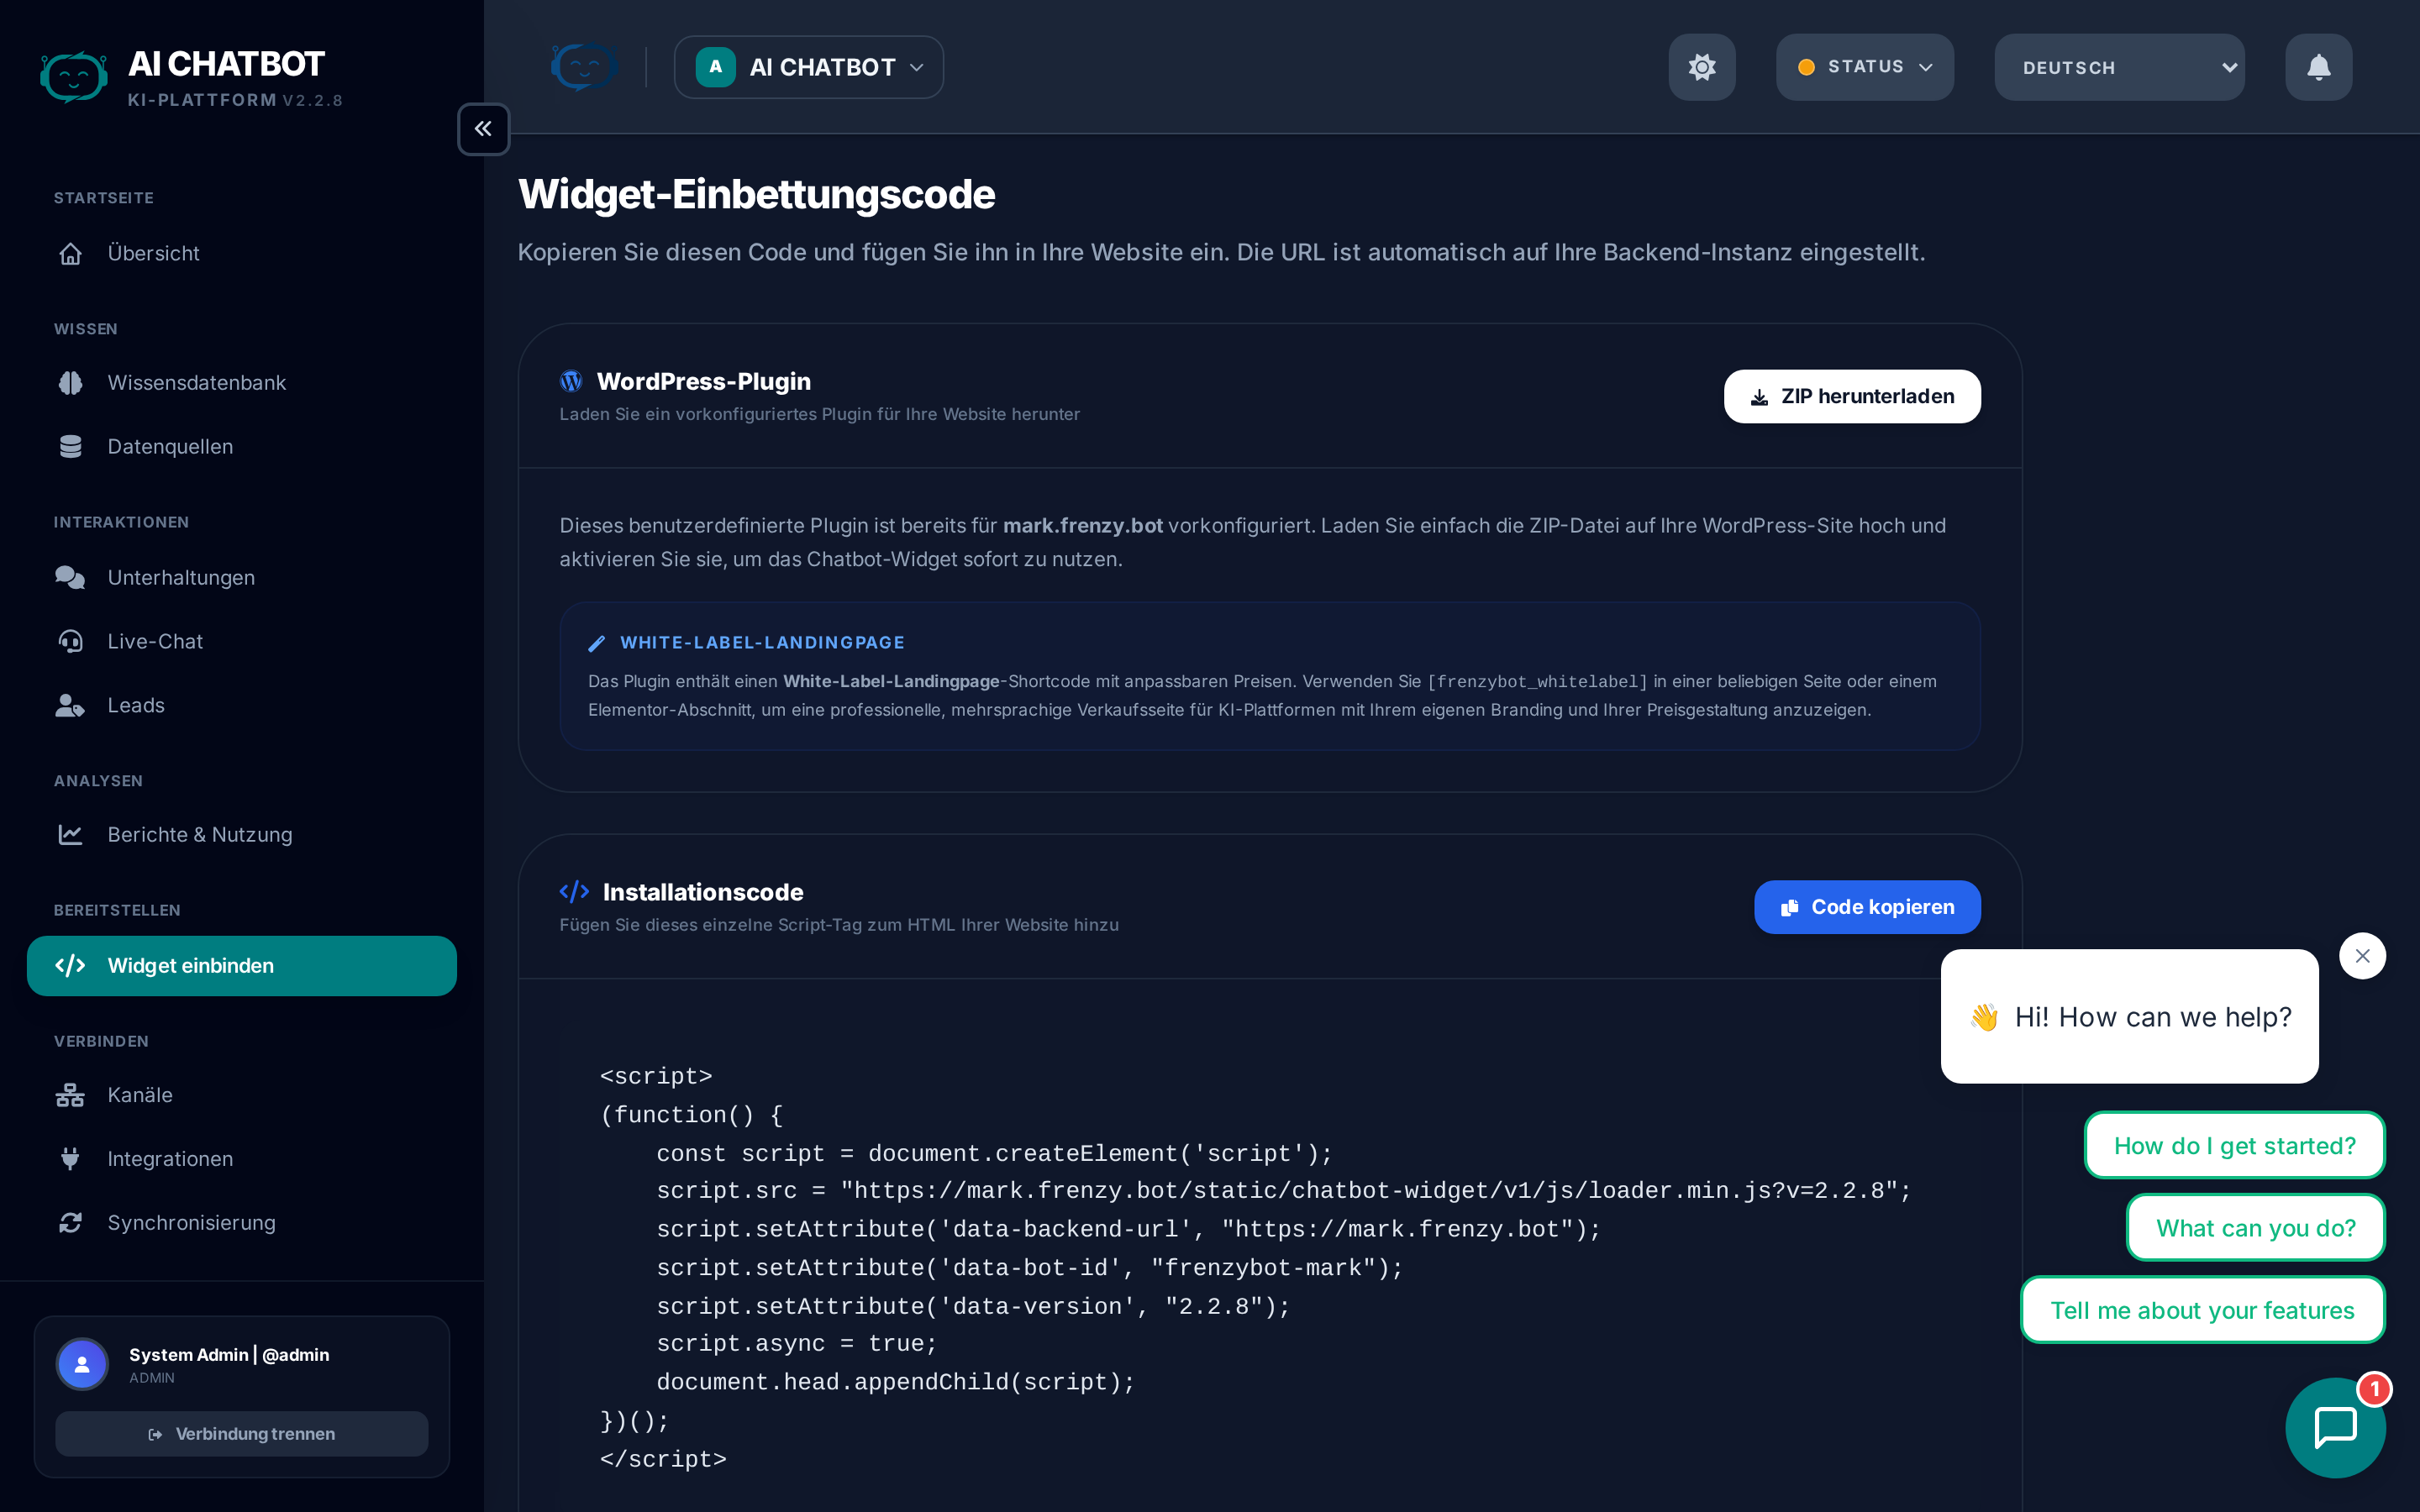
Task: Open the Kanäle section
Action: click(140, 1094)
